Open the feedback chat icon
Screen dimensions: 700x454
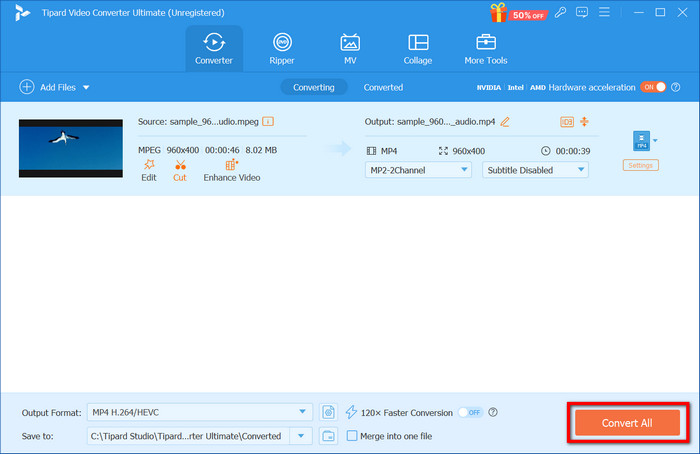click(x=582, y=12)
